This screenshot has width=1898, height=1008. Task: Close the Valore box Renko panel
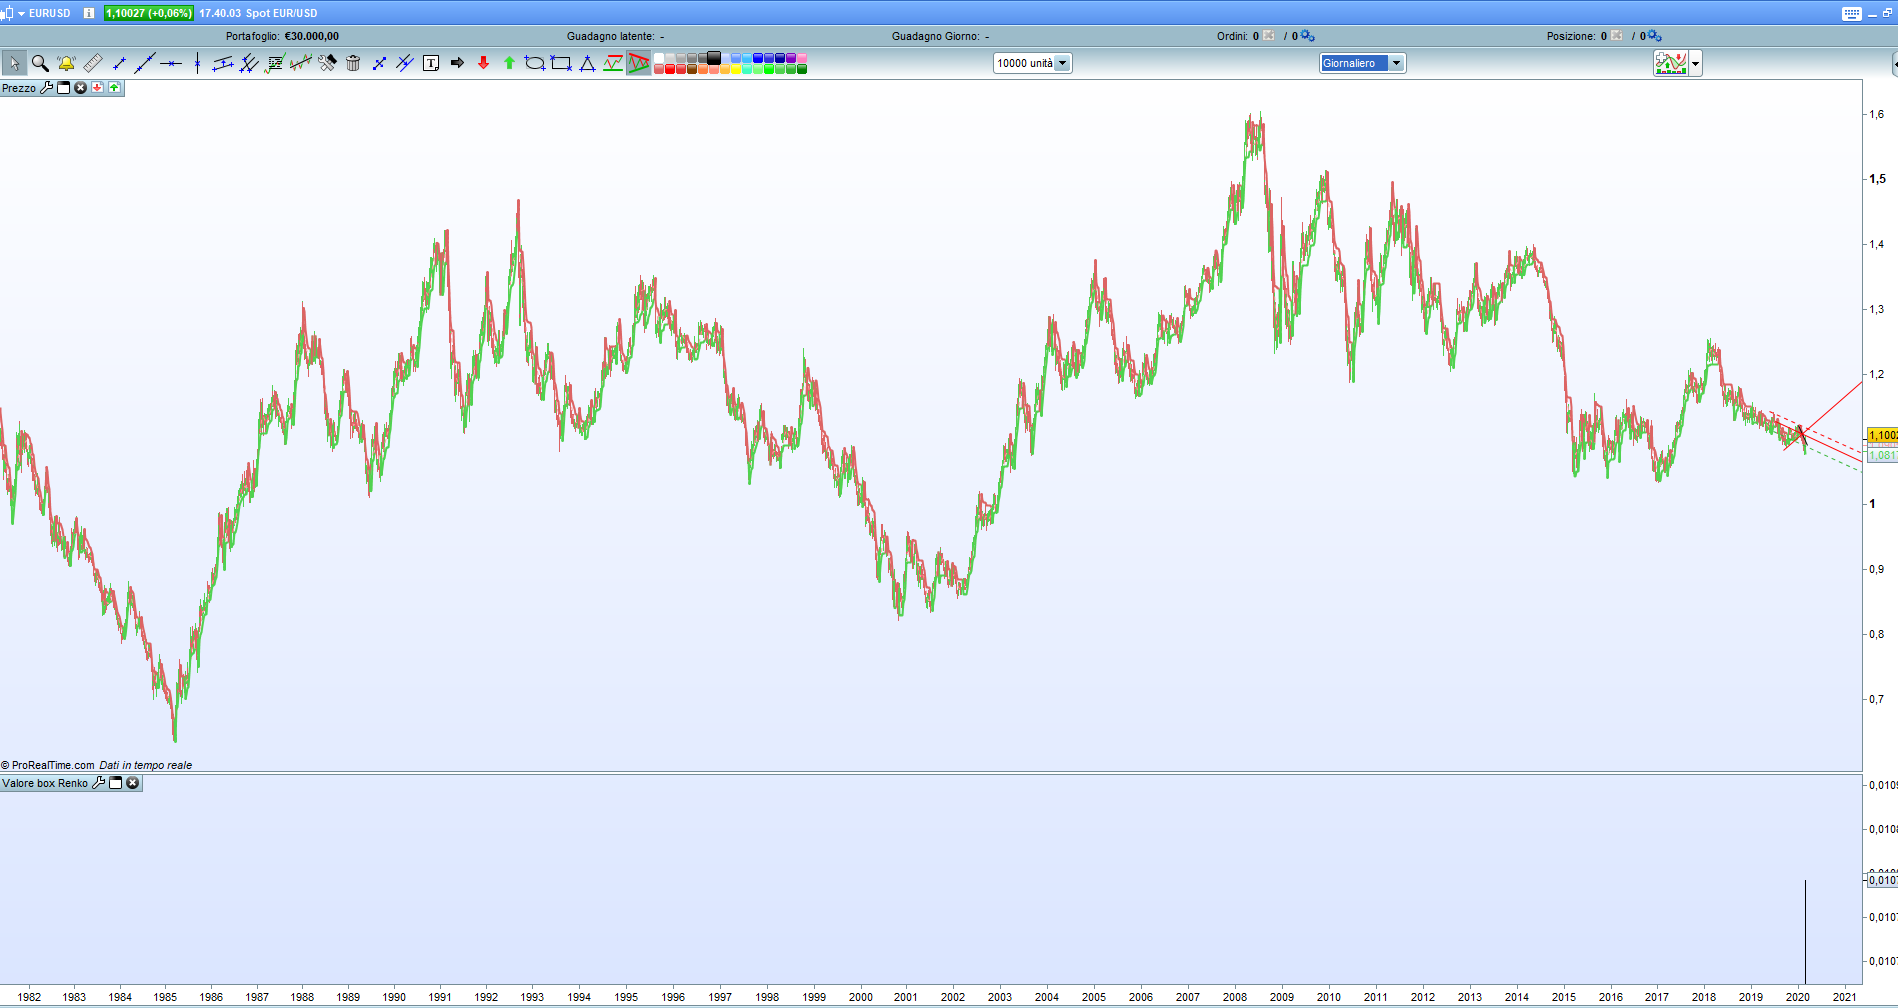pyautogui.click(x=132, y=783)
